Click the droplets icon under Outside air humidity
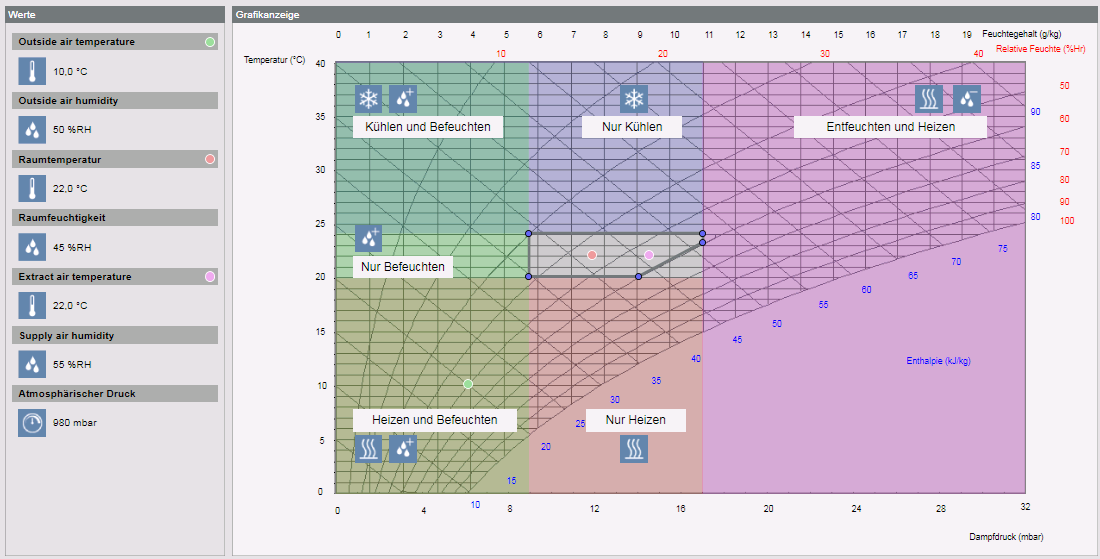The image size is (1100, 559). [32, 130]
